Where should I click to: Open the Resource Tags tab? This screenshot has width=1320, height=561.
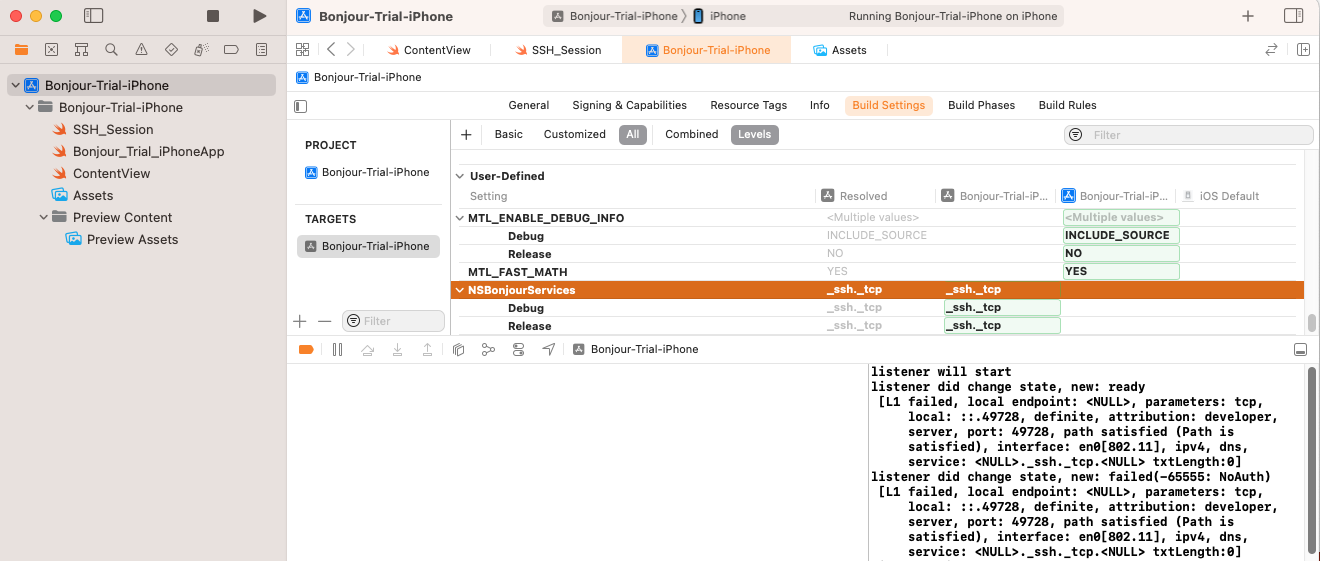749,105
